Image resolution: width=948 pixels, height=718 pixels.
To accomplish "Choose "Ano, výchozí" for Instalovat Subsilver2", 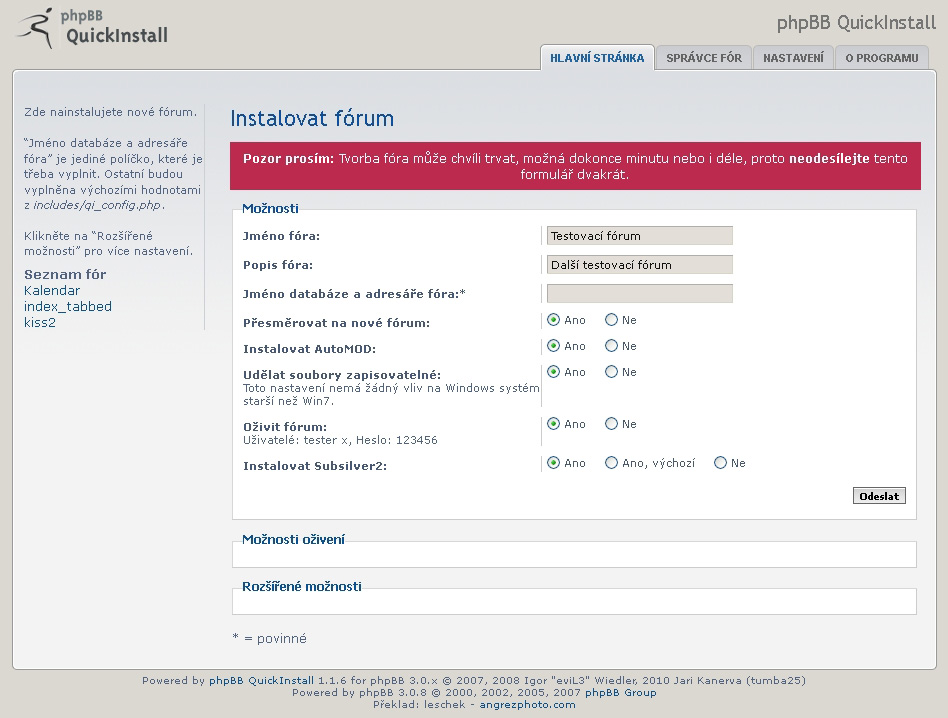I will click(611, 463).
